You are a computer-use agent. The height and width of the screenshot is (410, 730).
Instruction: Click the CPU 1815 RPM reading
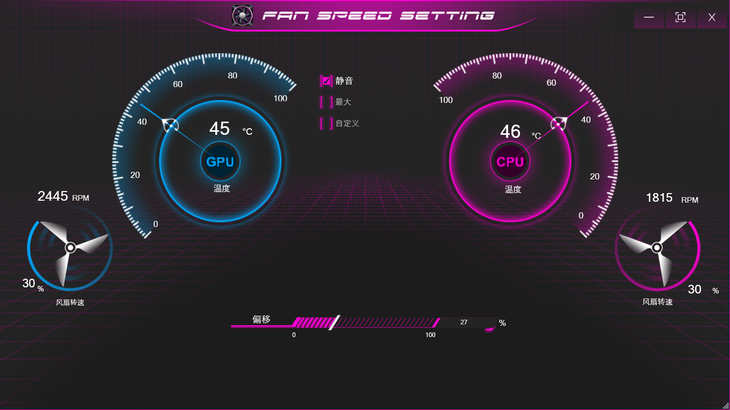tap(661, 198)
